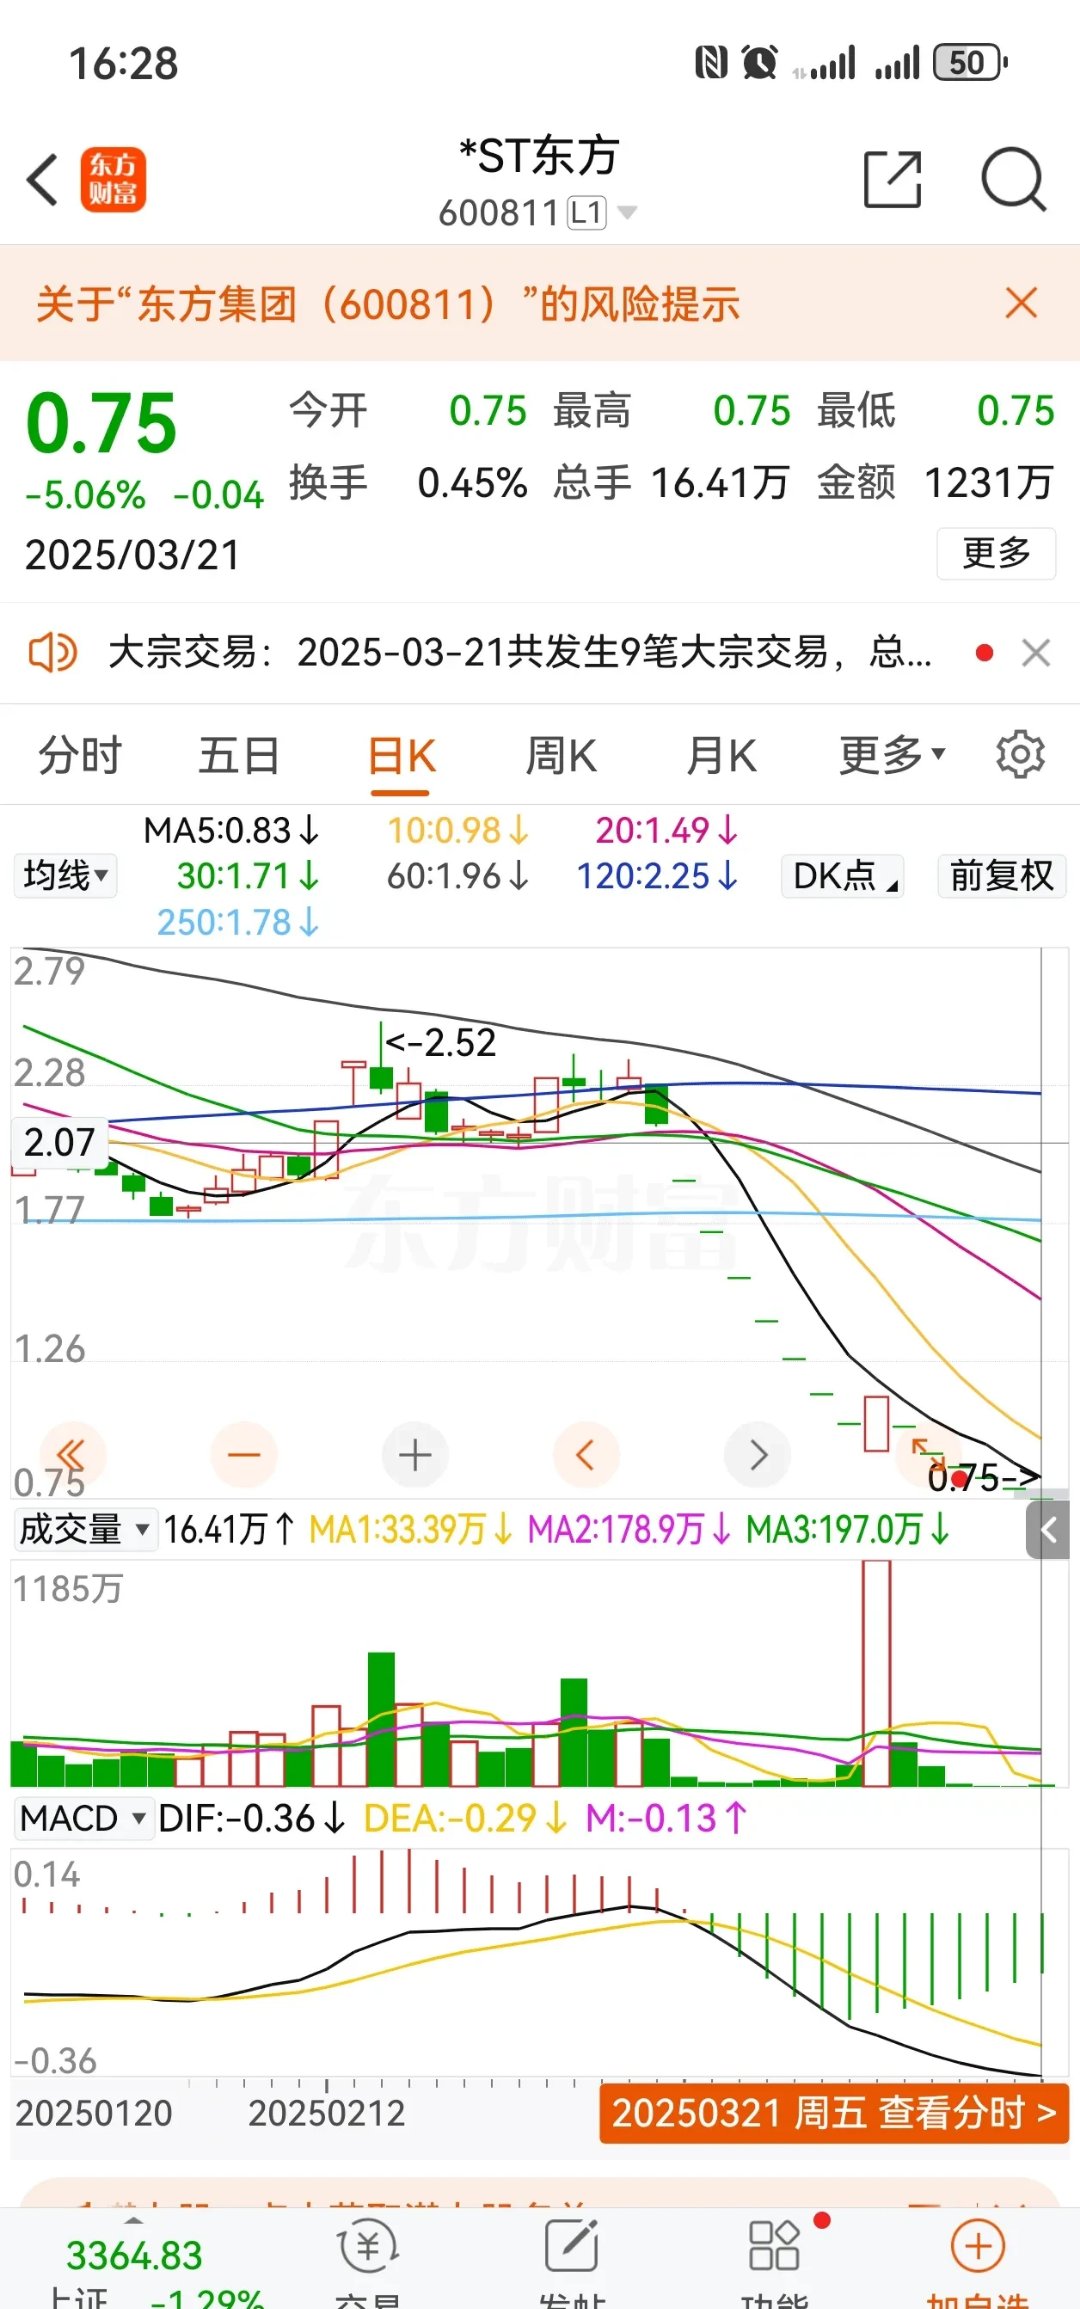Switch to the 分时 tab

click(x=80, y=755)
